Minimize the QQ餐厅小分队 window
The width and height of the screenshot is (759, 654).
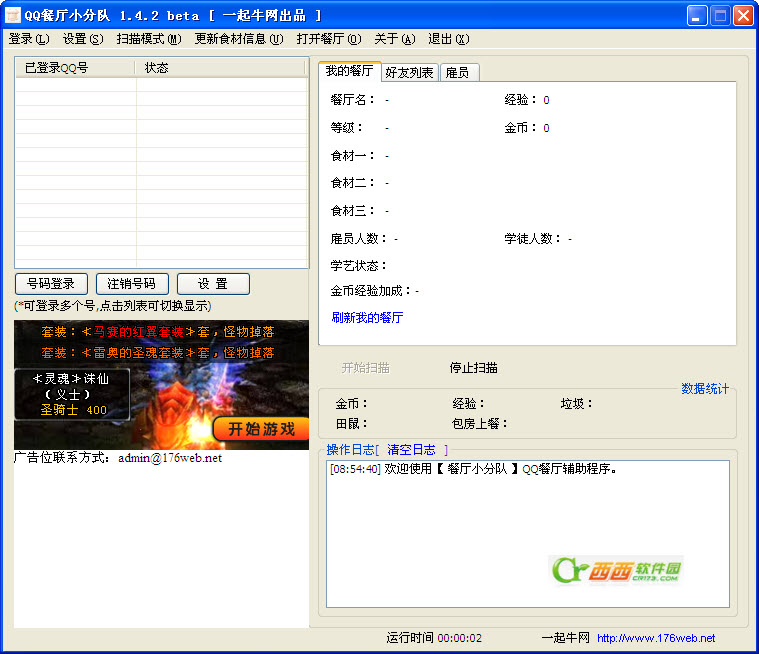[x=697, y=16]
